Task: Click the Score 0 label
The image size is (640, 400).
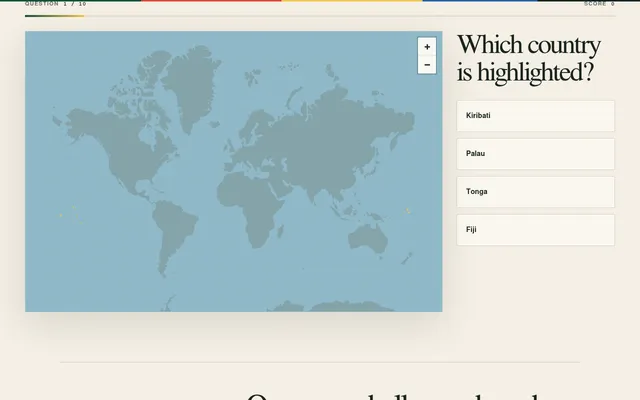Action: (599, 4)
